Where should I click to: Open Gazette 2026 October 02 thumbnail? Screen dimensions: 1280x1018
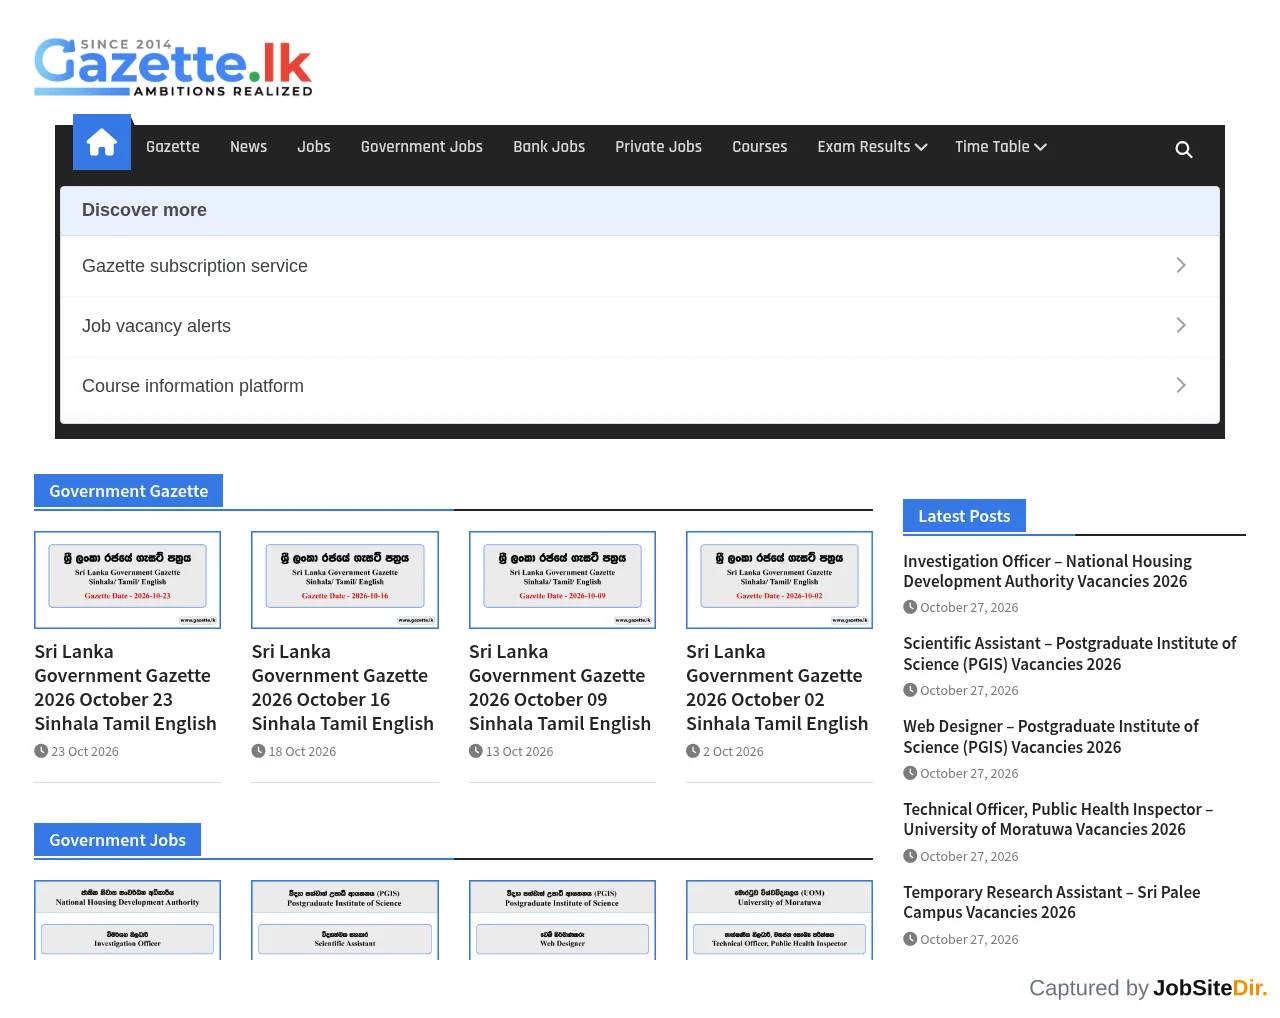coord(779,580)
